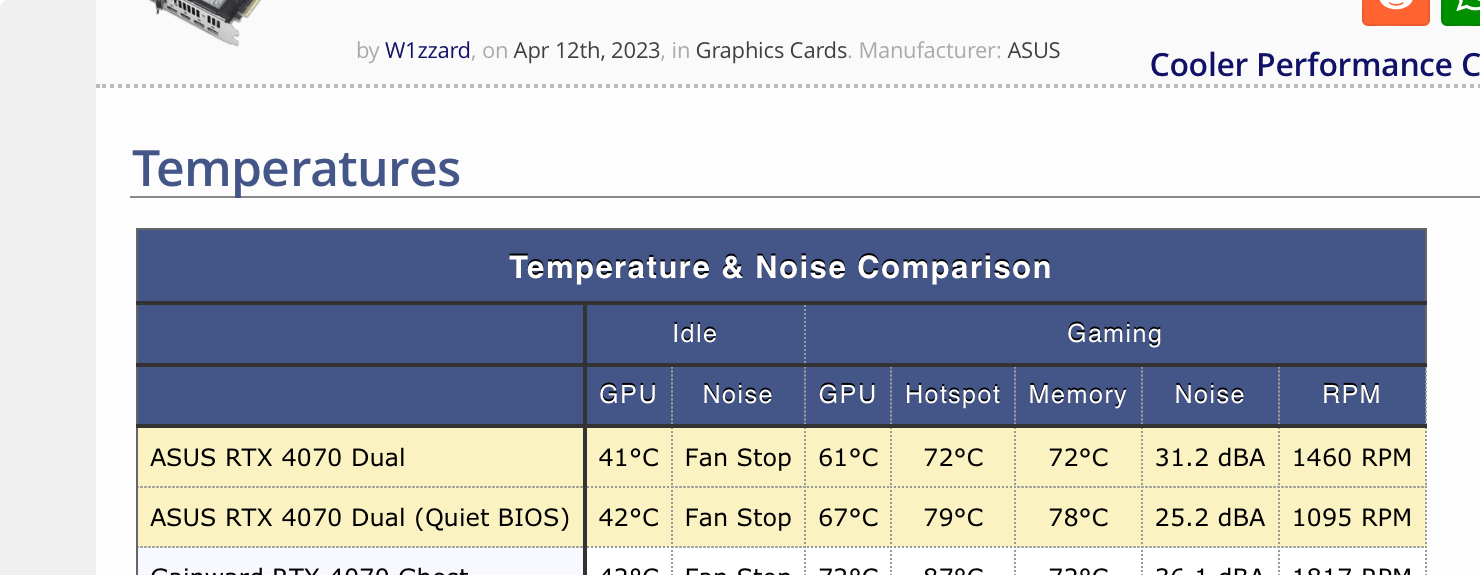
Task: Click the Memory column header
Action: click(1077, 395)
